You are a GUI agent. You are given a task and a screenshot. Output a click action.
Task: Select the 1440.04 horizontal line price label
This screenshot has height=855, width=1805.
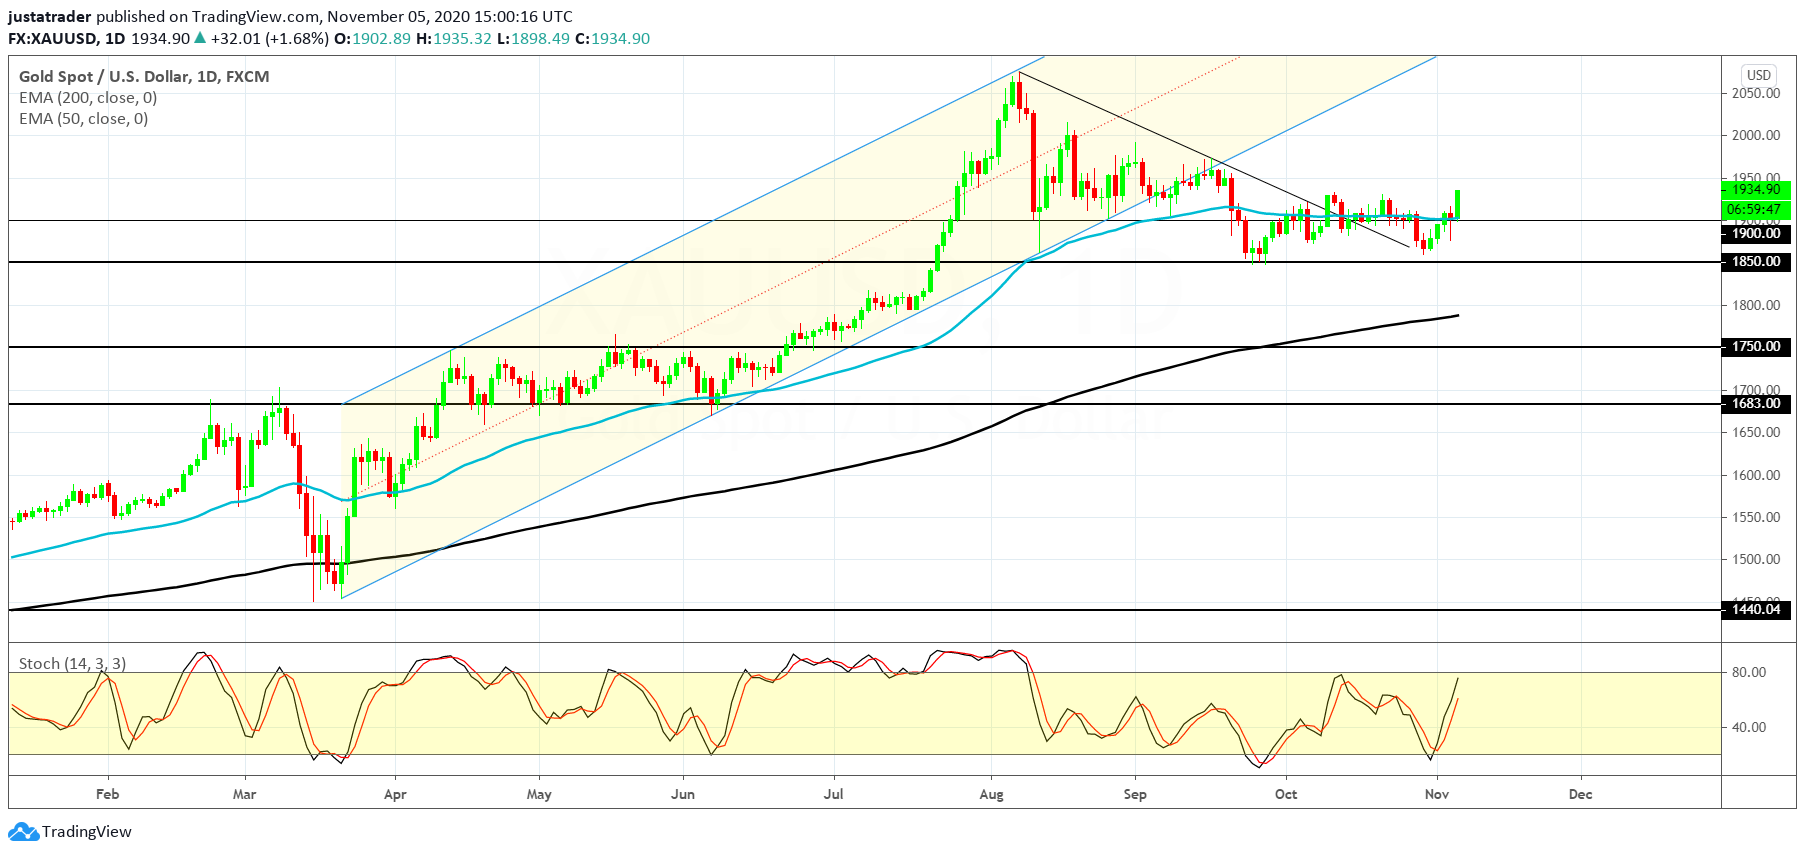[1756, 609]
